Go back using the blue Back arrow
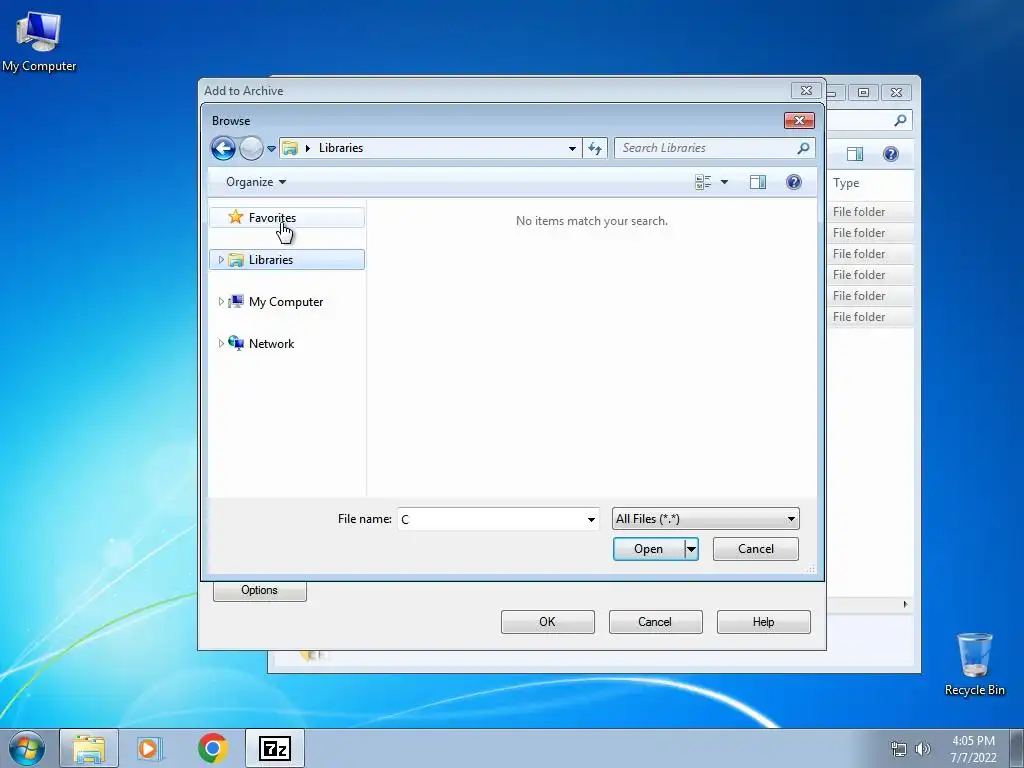1024x768 pixels. (x=223, y=148)
